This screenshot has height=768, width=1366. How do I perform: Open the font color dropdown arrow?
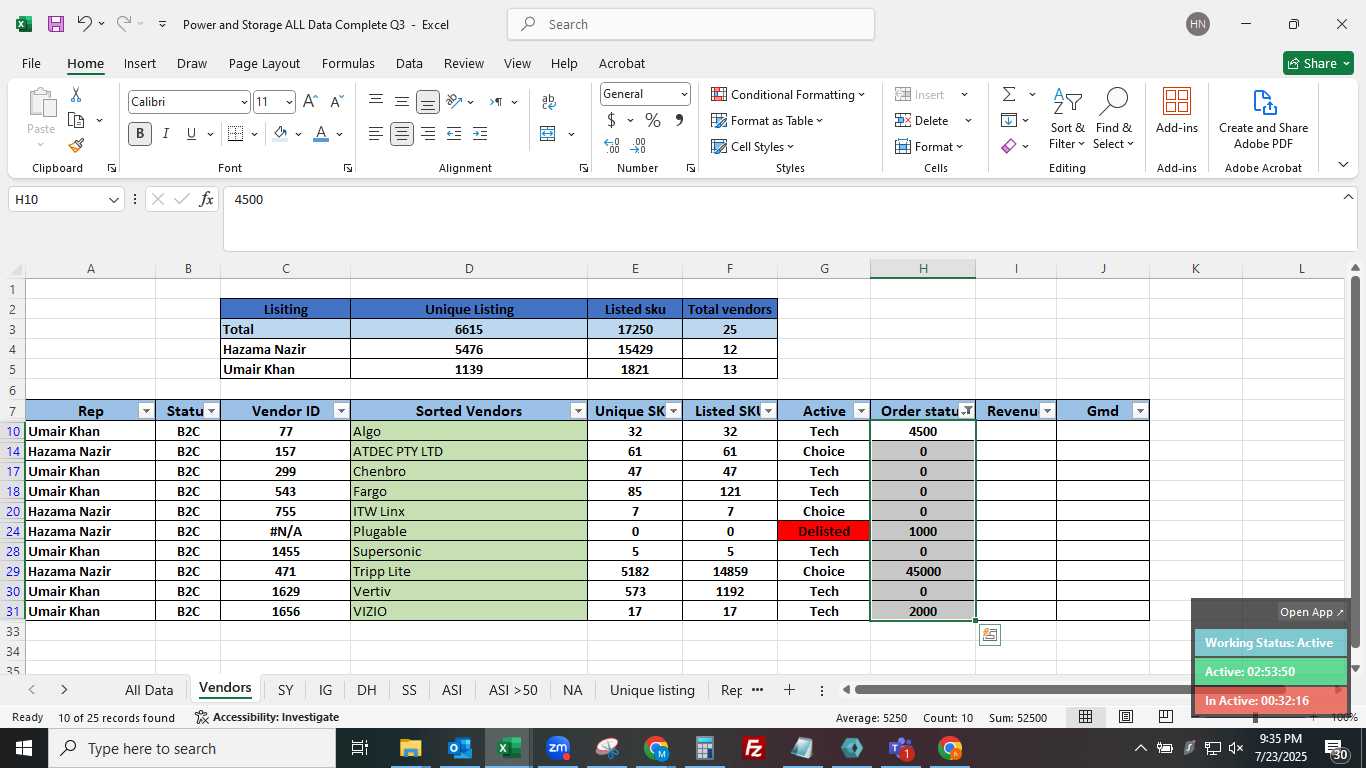pos(339,134)
